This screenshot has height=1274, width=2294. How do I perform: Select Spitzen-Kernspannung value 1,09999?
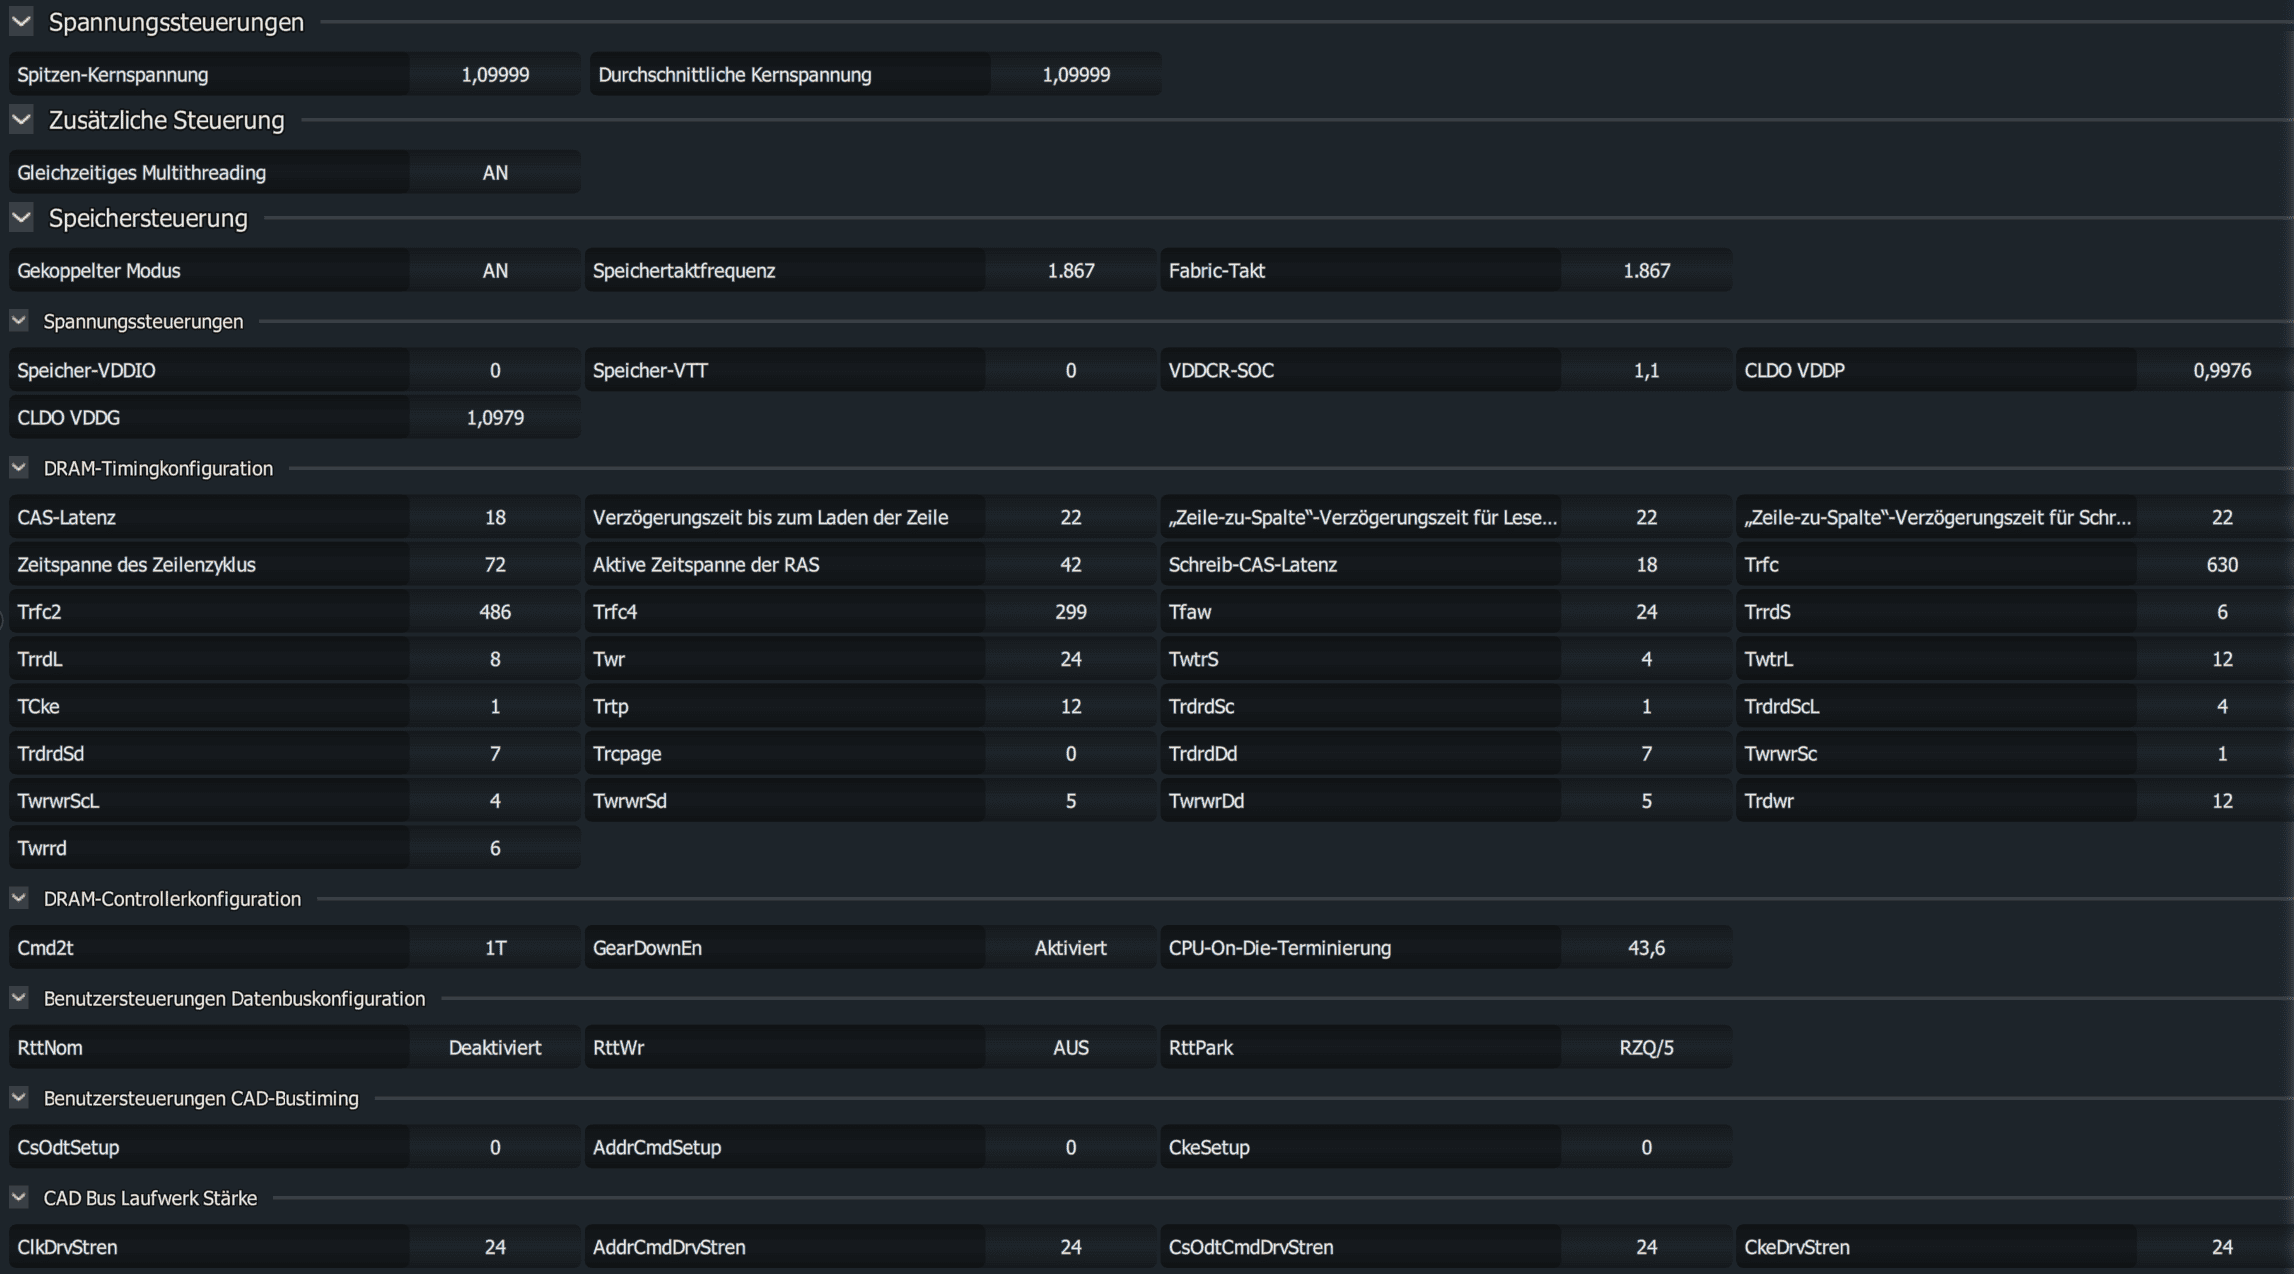(495, 74)
